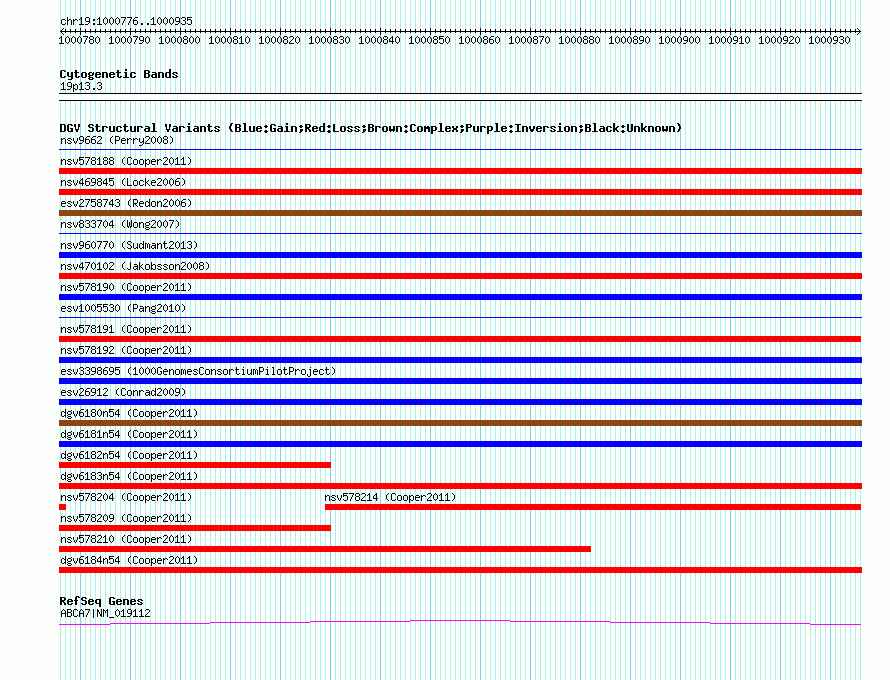Click the 19p13.3 band label

[81, 86]
